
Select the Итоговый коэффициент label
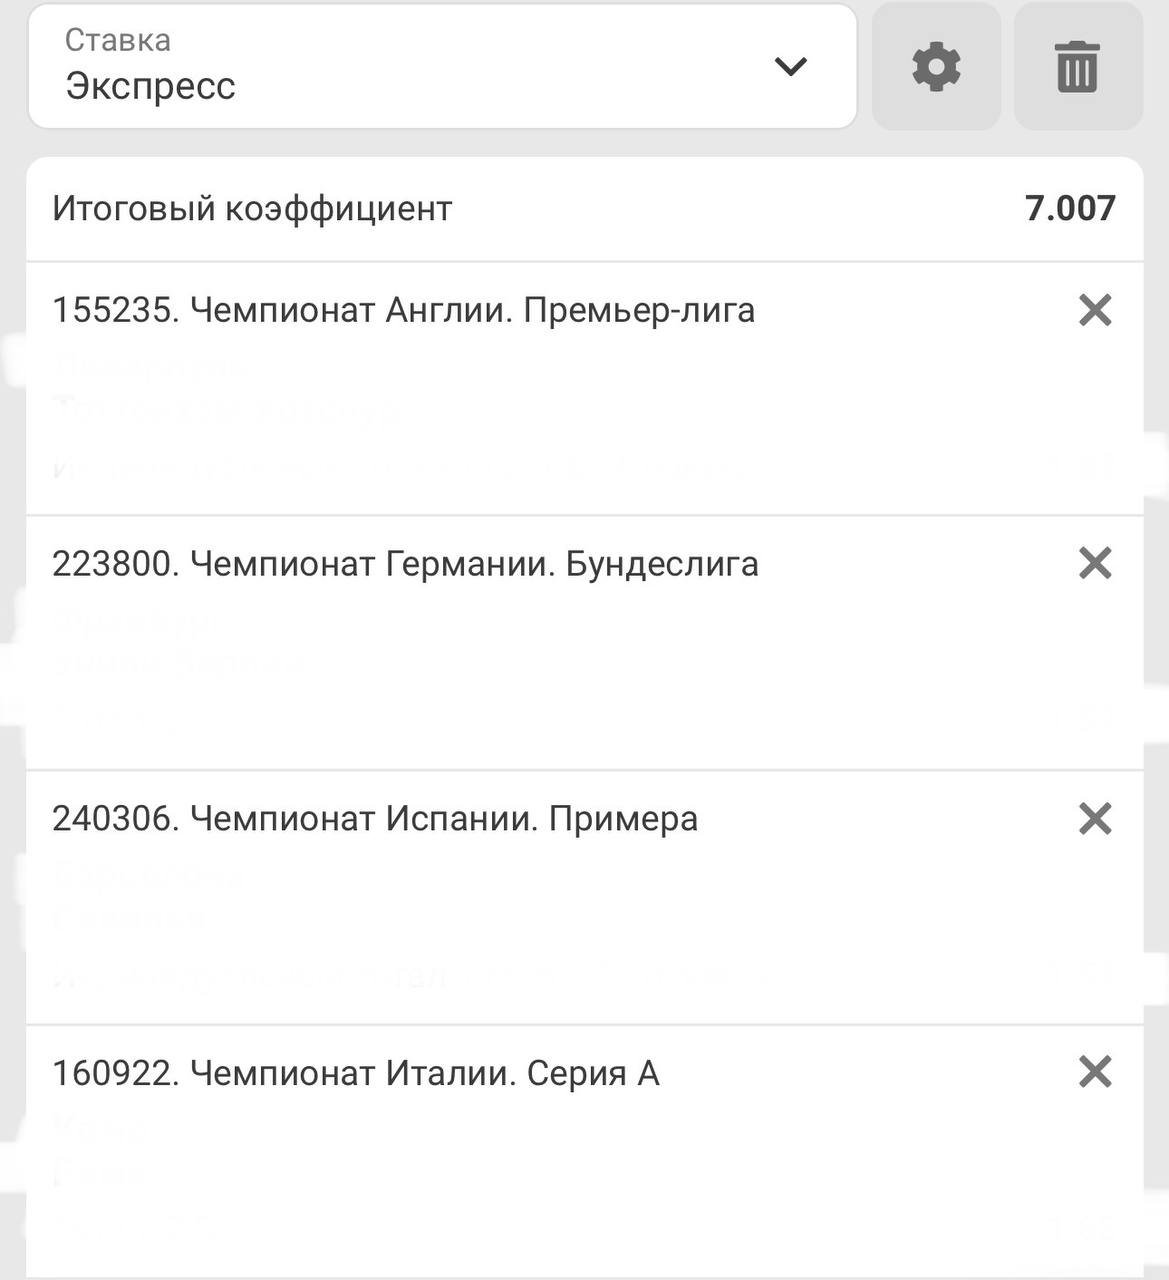click(252, 209)
